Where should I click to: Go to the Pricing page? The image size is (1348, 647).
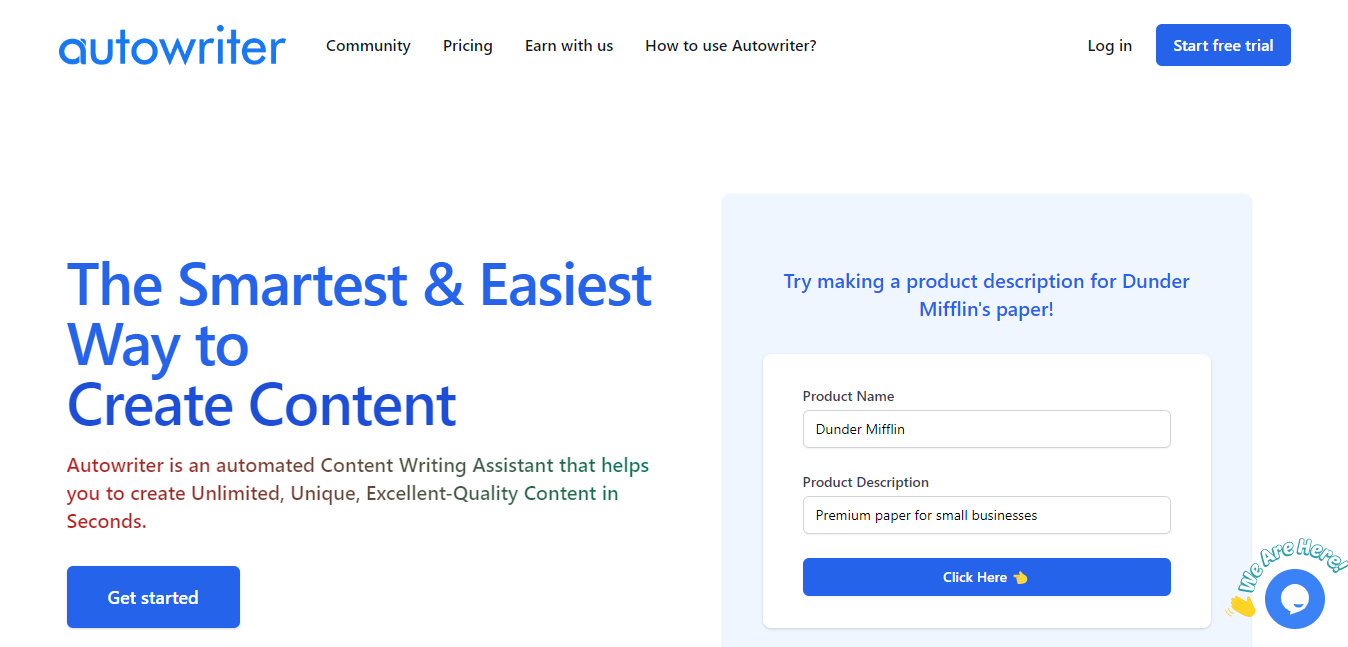point(468,46)
